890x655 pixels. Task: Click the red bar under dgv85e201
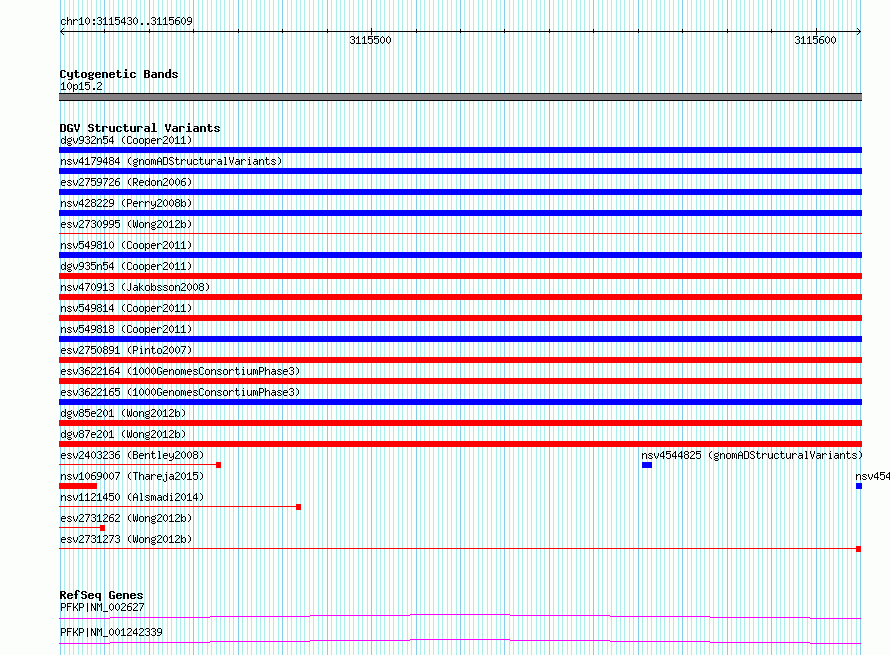point(460,423)
